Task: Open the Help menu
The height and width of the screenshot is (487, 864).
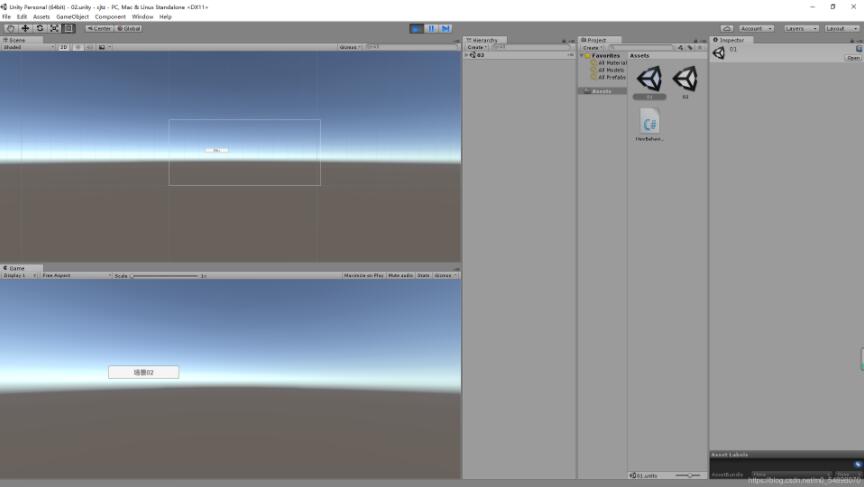Action: coord(165,17)
